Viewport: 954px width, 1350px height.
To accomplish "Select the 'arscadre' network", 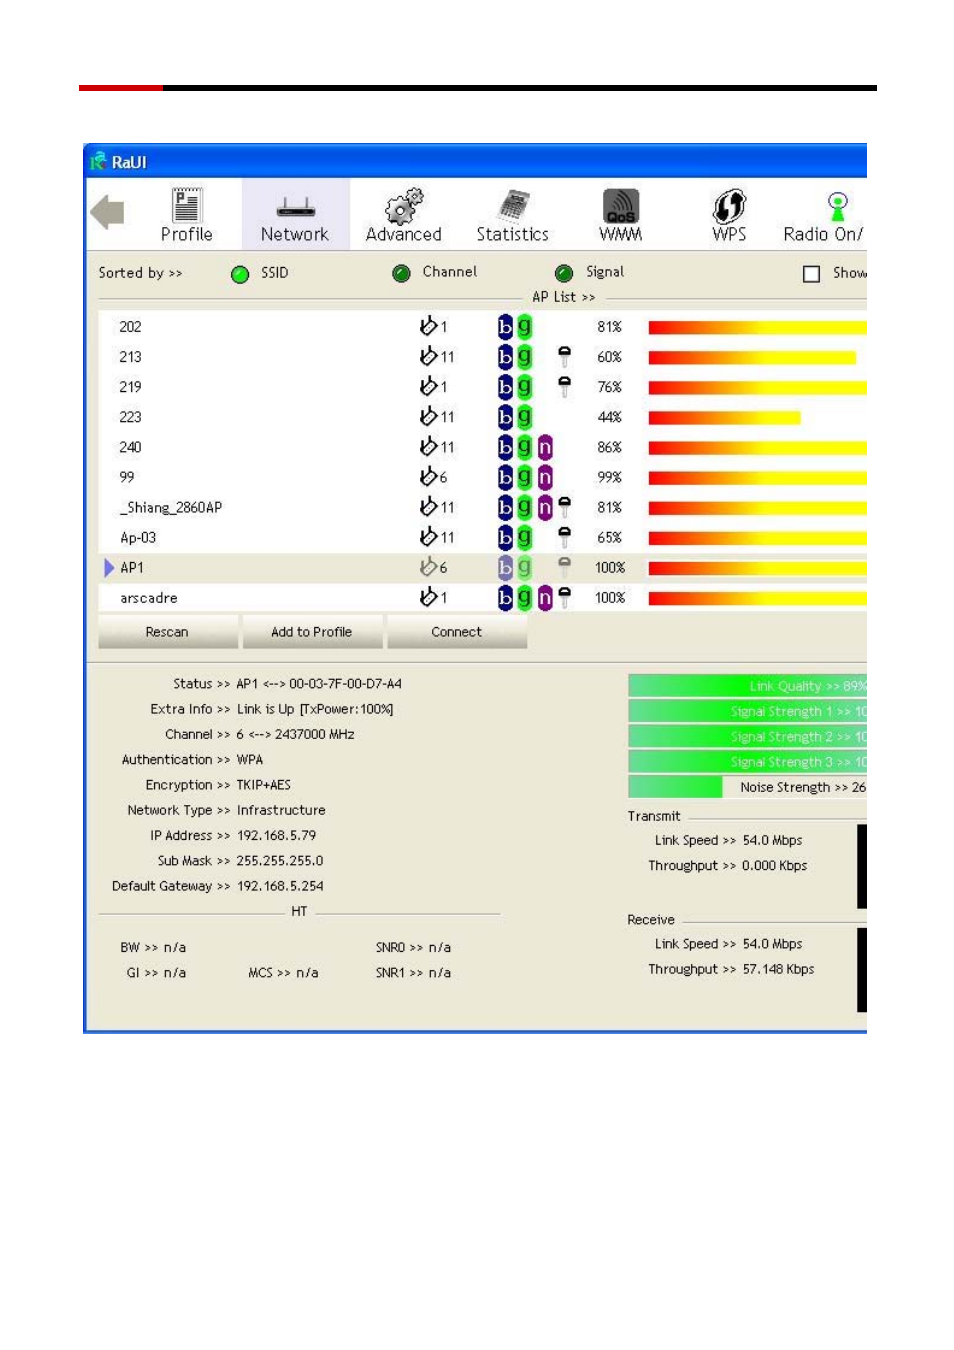I will tap(483, 597).
